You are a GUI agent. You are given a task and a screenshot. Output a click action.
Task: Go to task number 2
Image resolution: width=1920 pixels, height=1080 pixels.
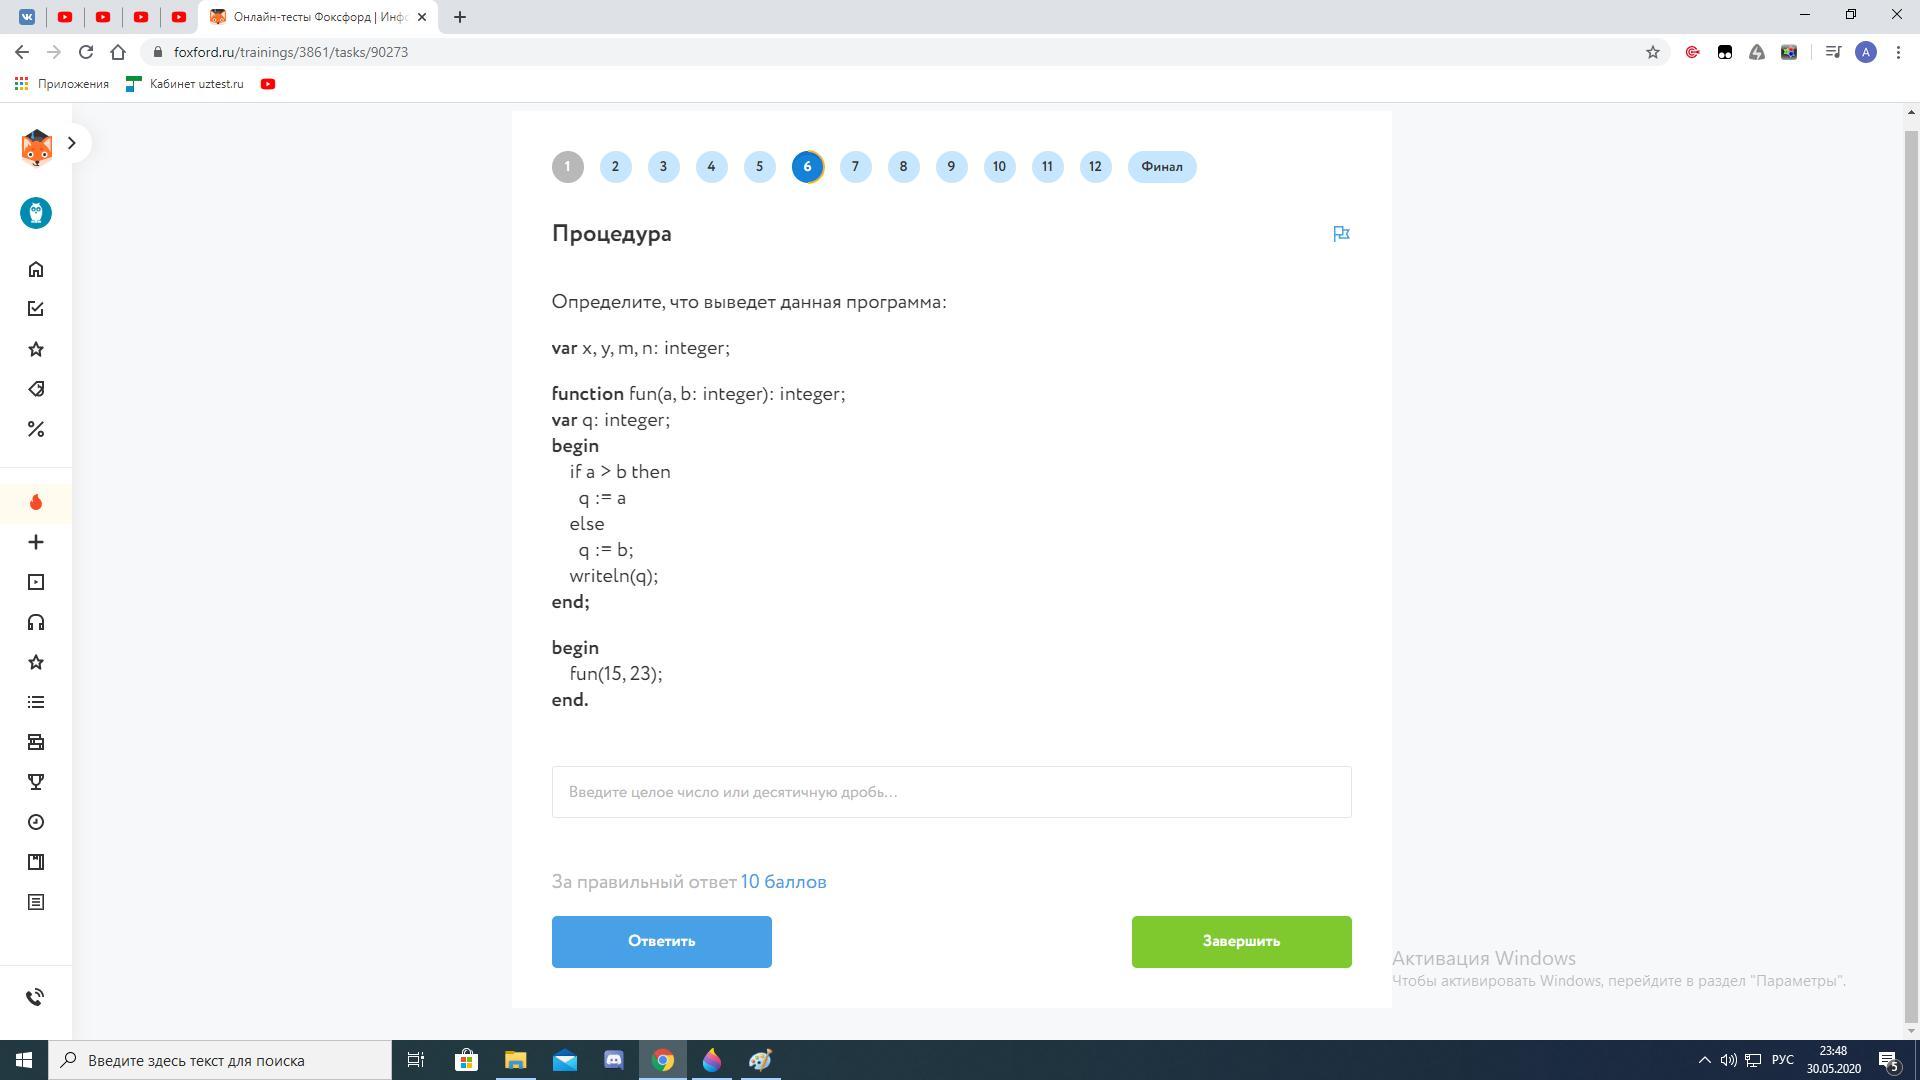[x=615, y=167]
